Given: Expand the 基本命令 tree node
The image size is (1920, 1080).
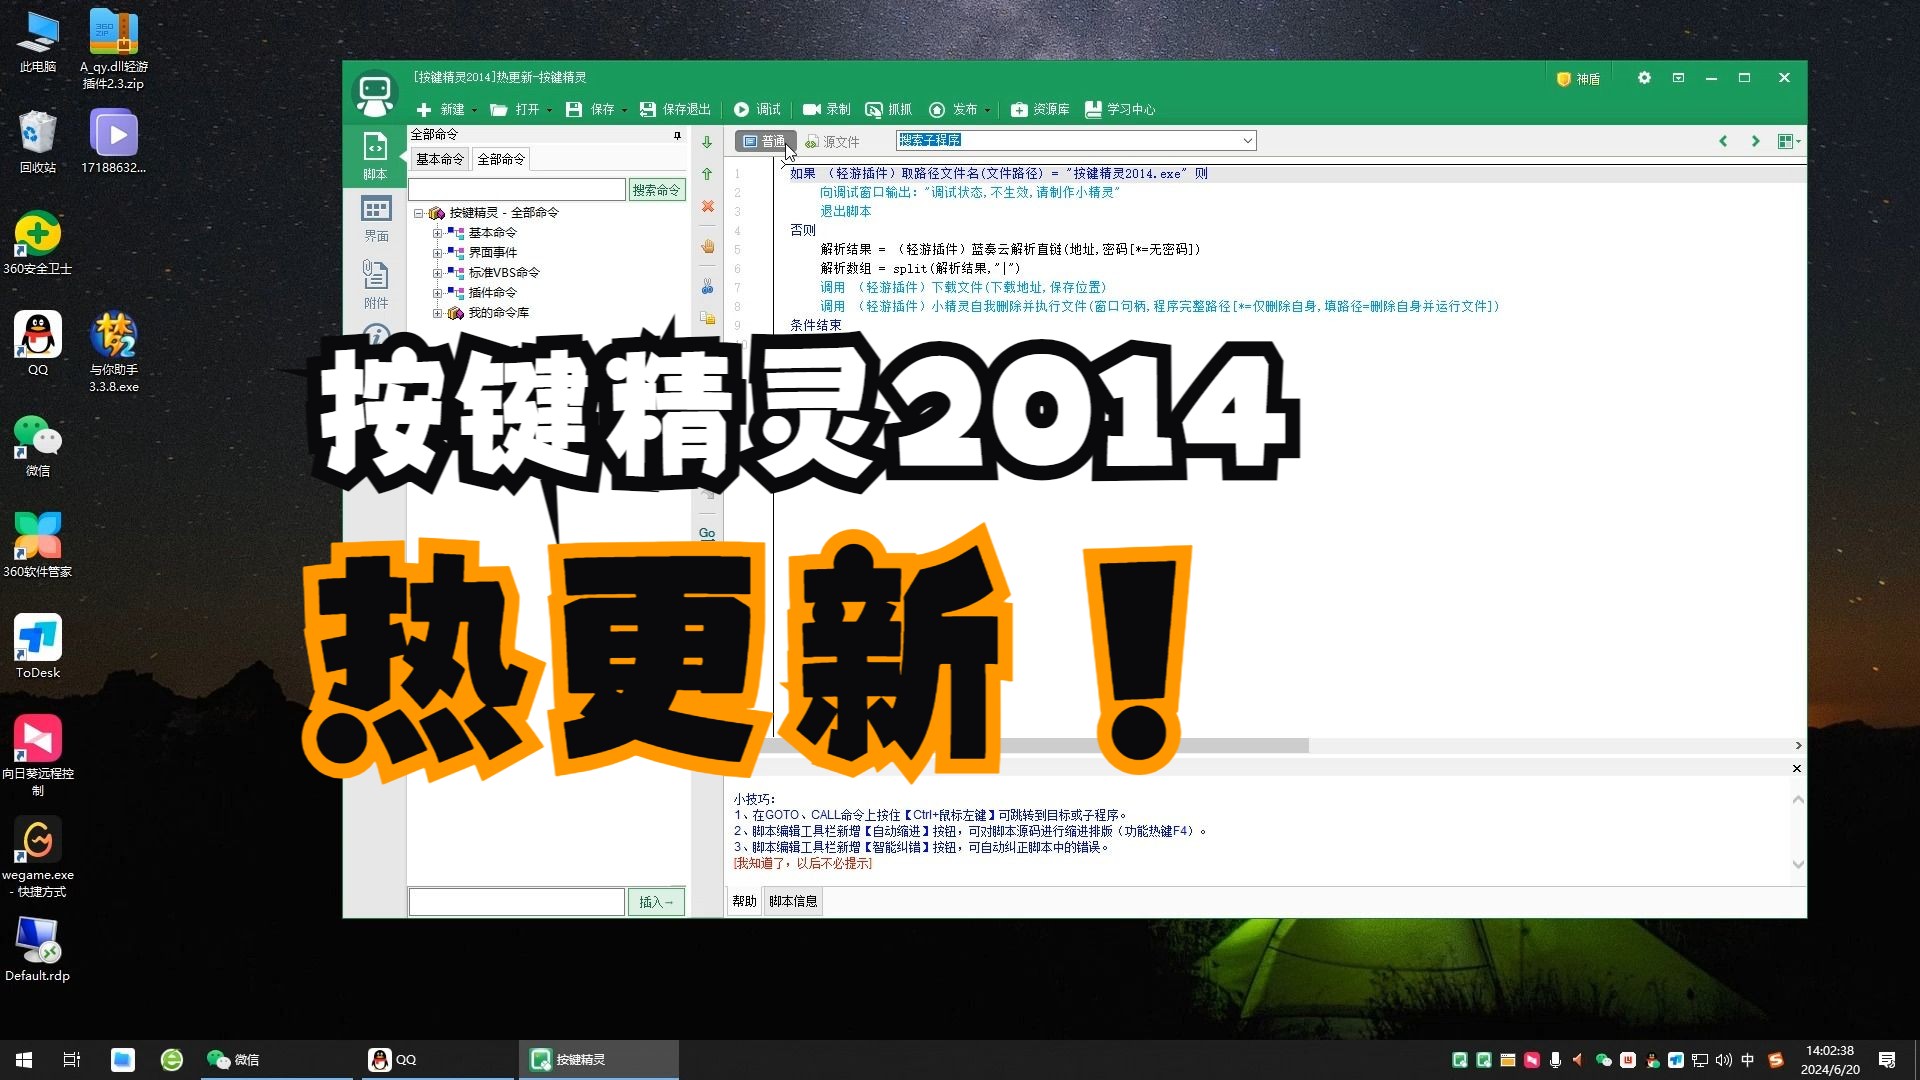Looking at the screenshot, I should pyautogui.click(x=437, y=233).
